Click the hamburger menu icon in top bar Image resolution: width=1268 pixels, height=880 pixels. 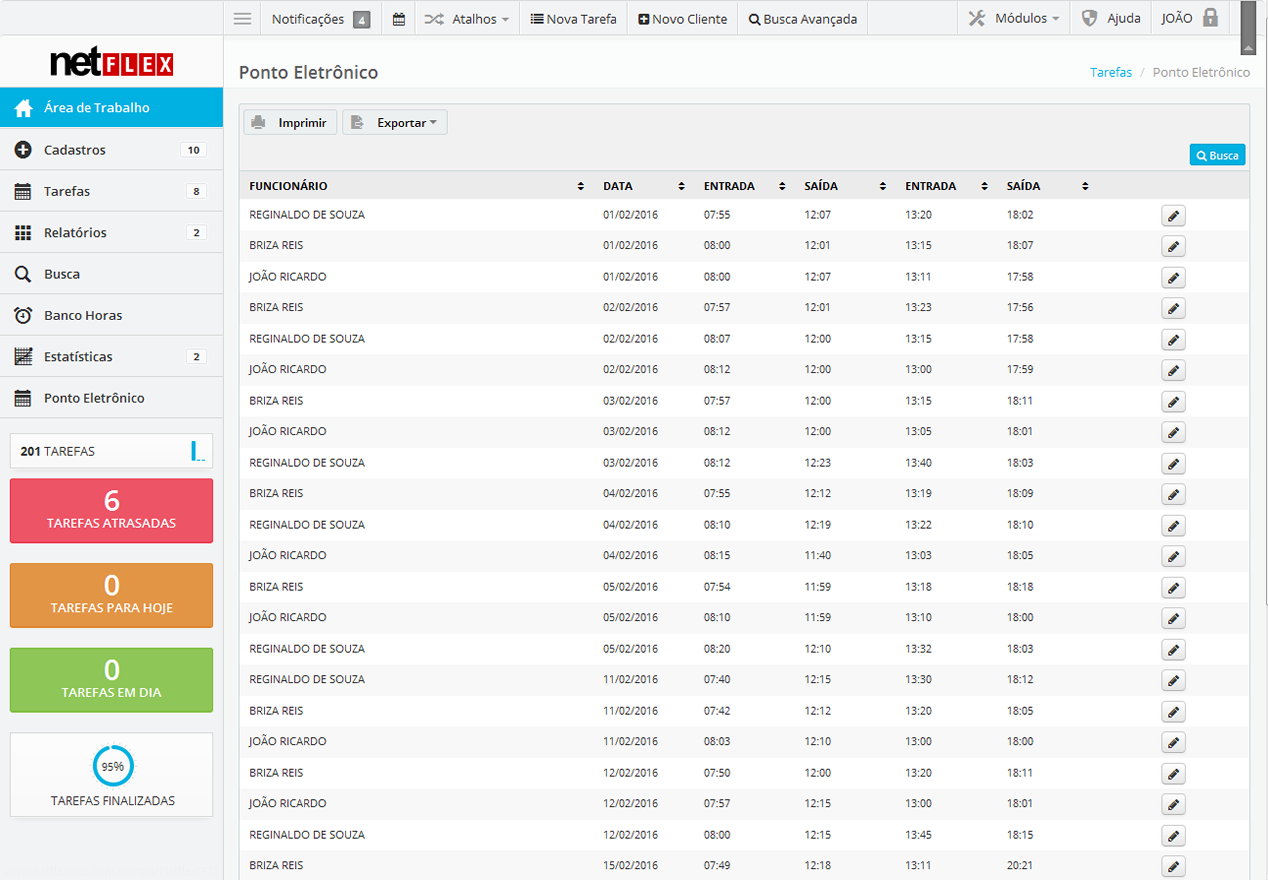coord(242,19)
